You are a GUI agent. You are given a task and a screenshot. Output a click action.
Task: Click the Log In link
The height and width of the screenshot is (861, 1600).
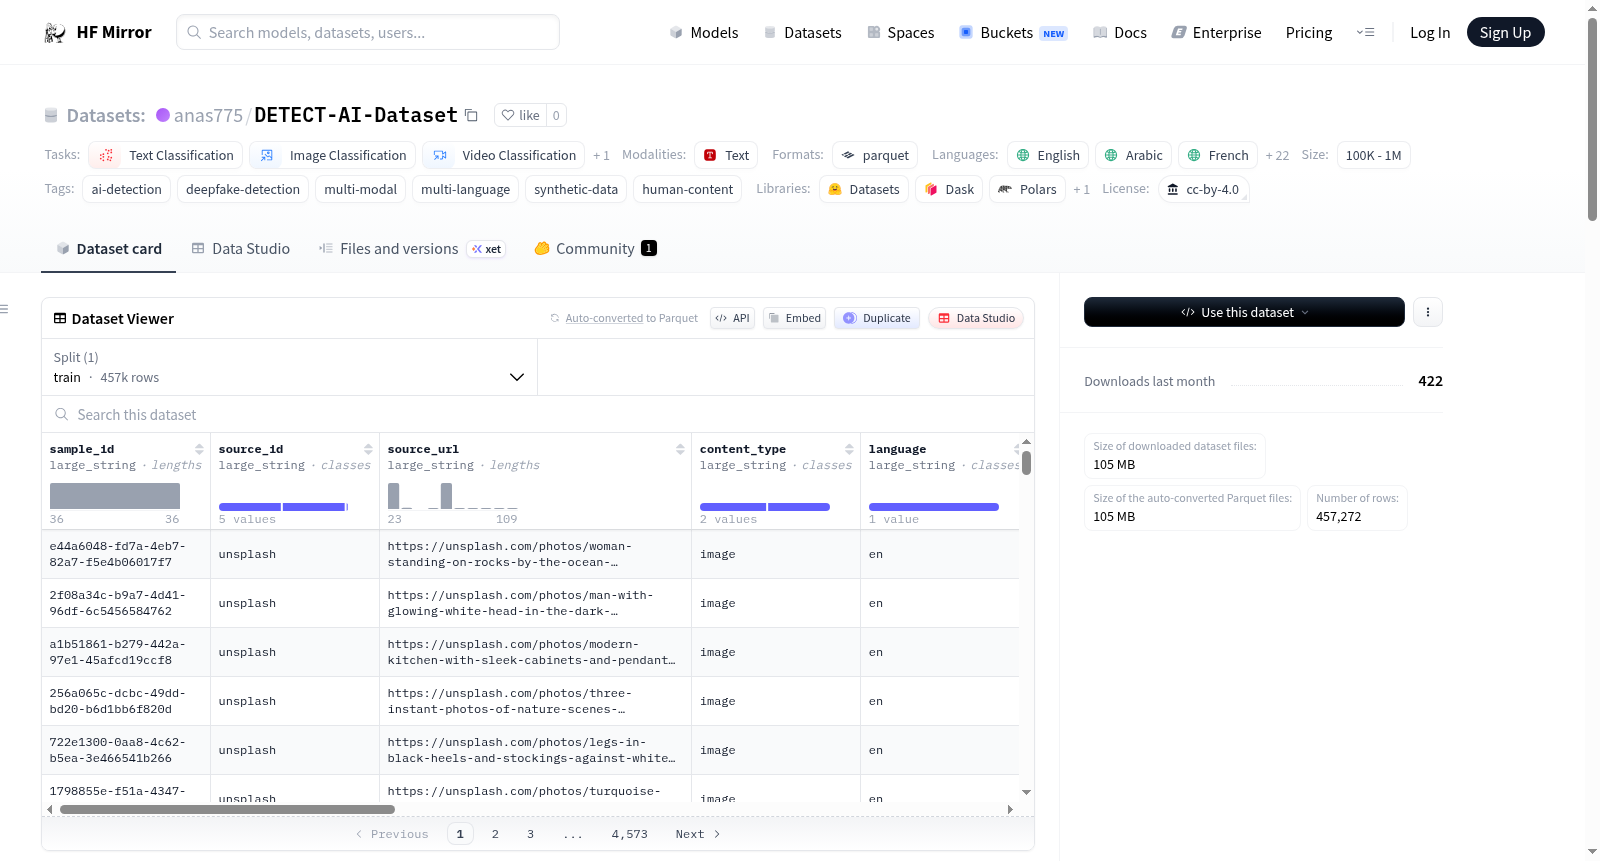[1430, 33]
